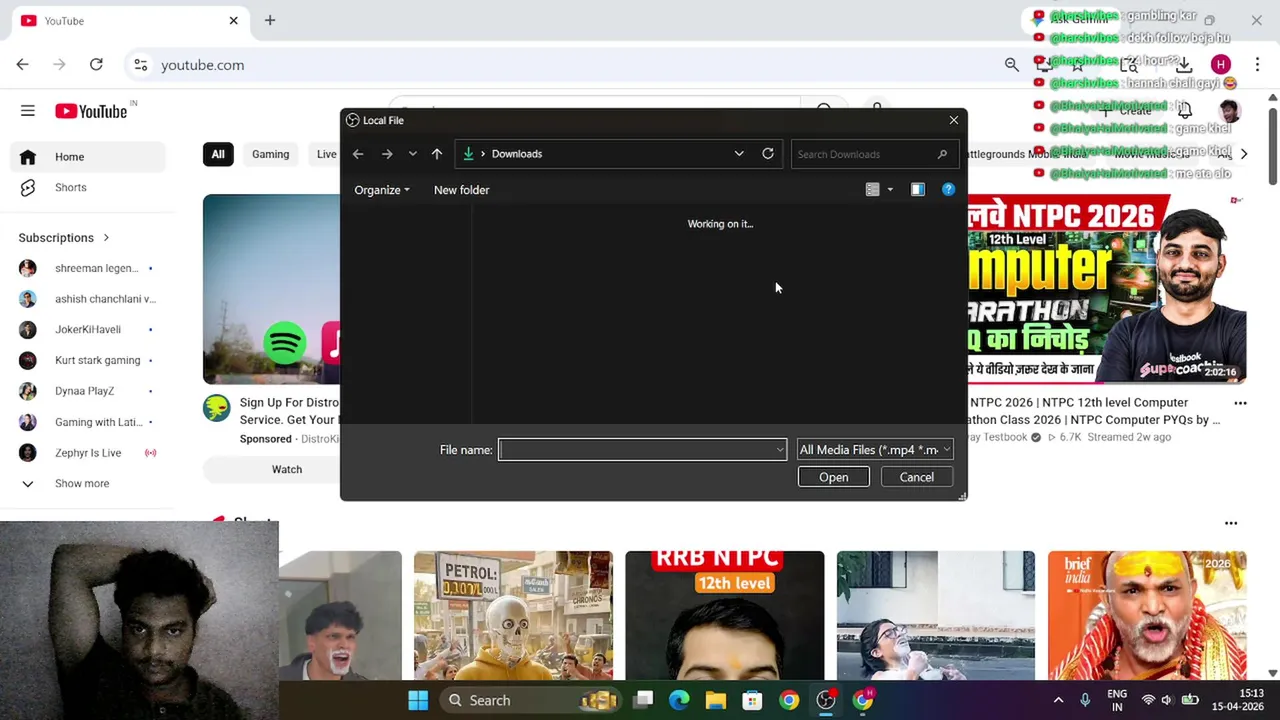Click the Downloads breadcrumb in address bar
The height and width of the screenshot is (720, 1280).
point(517,154)
